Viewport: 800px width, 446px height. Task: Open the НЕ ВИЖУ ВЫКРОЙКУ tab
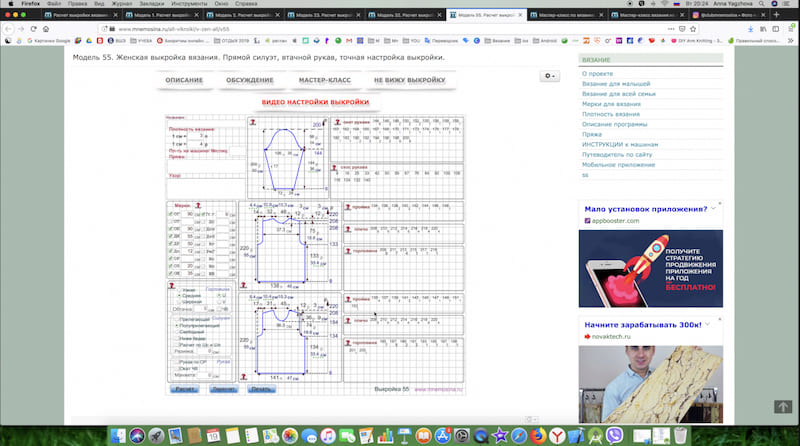410,80
